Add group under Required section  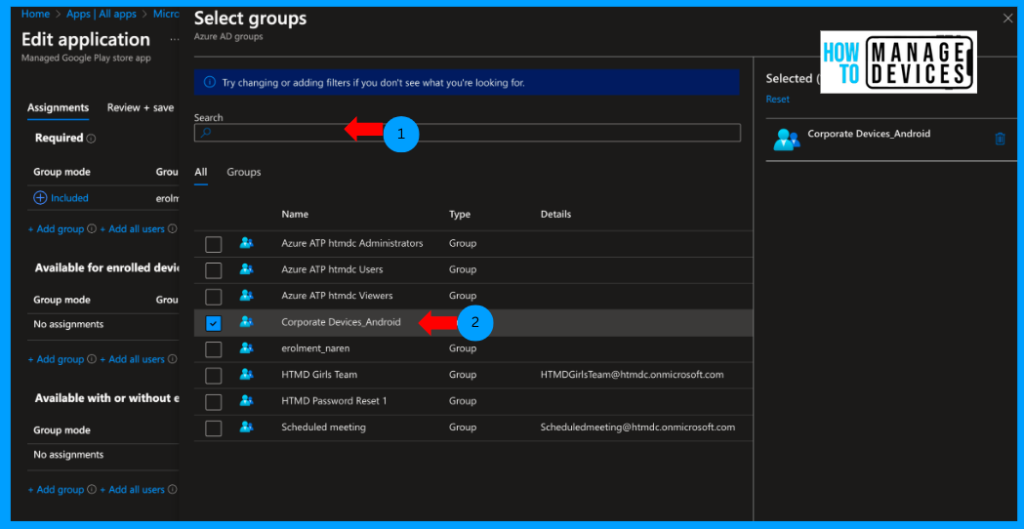pyautogui.click(x=56, y=229)
